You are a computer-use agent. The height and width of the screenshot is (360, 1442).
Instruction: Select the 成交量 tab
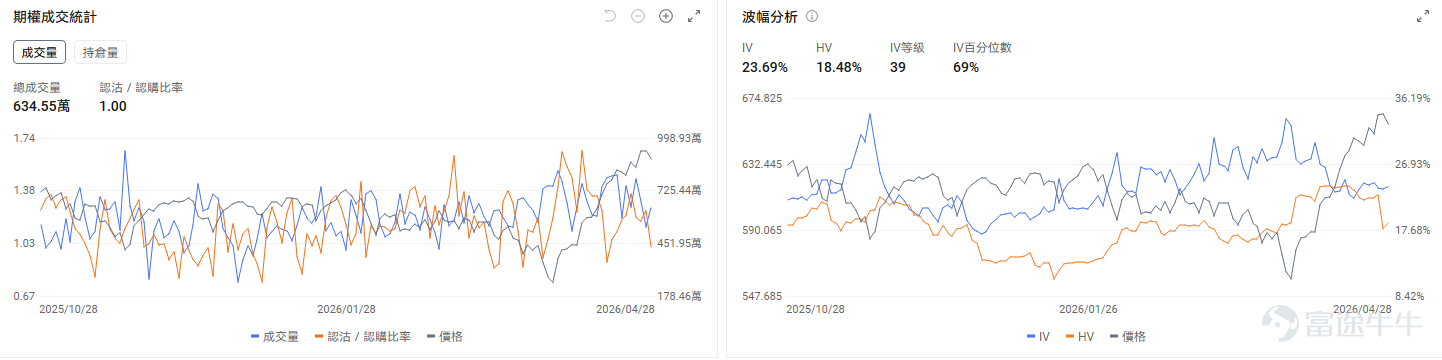tap(40, 52)
